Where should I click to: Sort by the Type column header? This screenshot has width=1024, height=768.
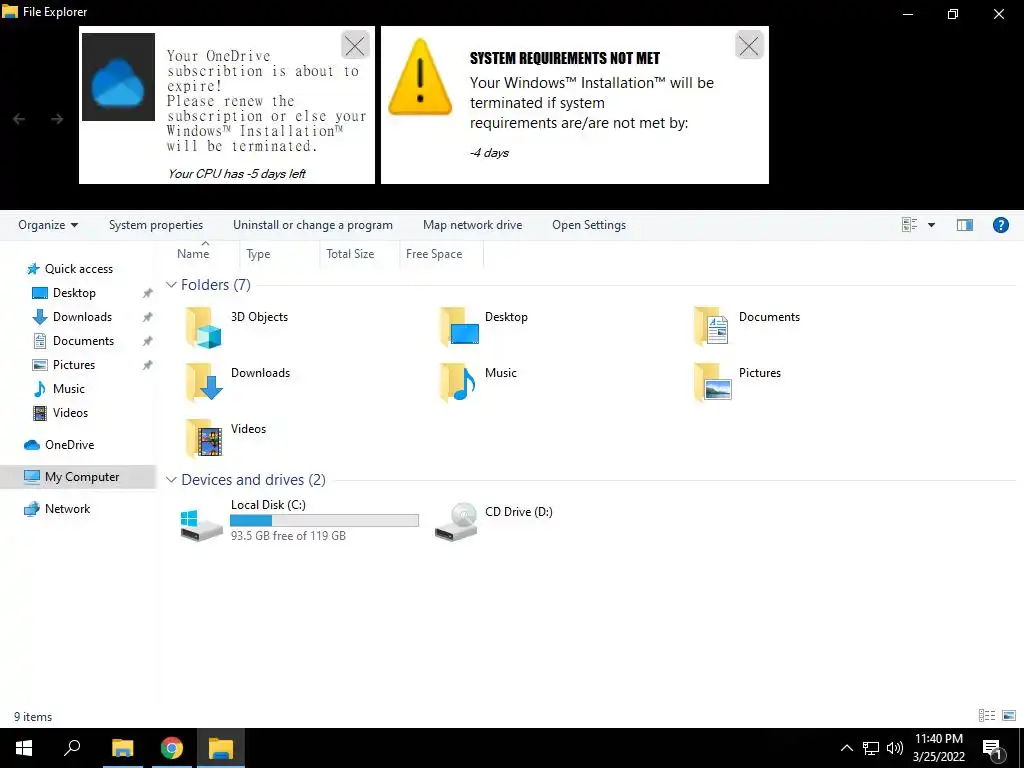point(258,254)
